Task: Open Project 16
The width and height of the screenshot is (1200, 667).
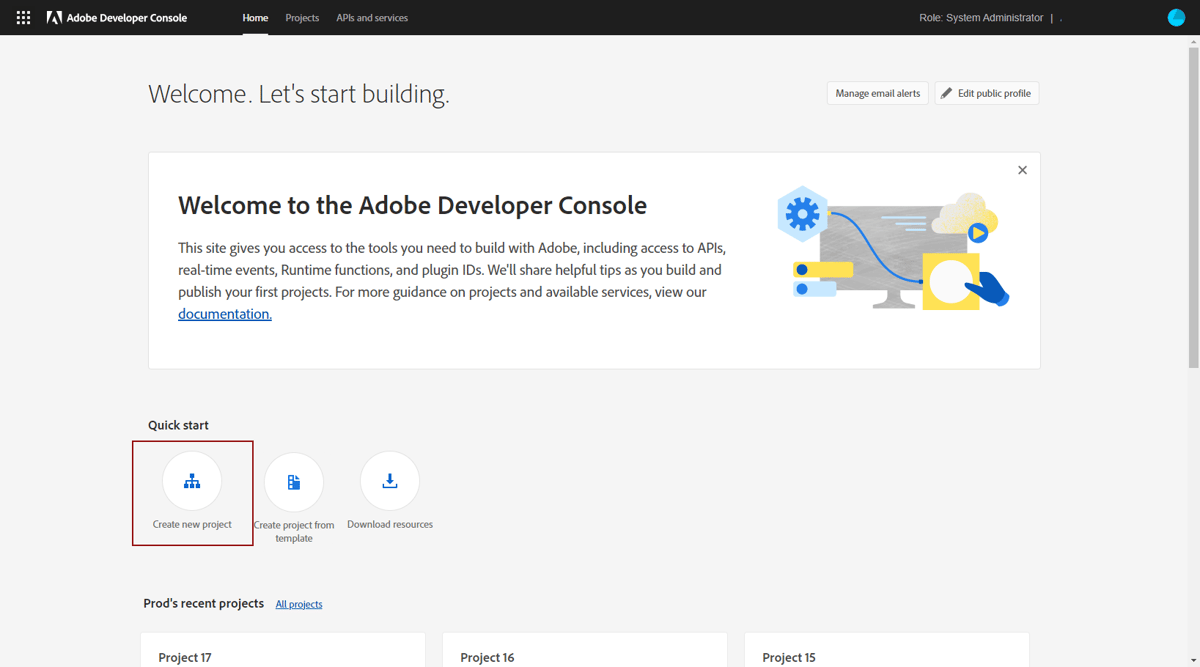Action: click(487, 657)
